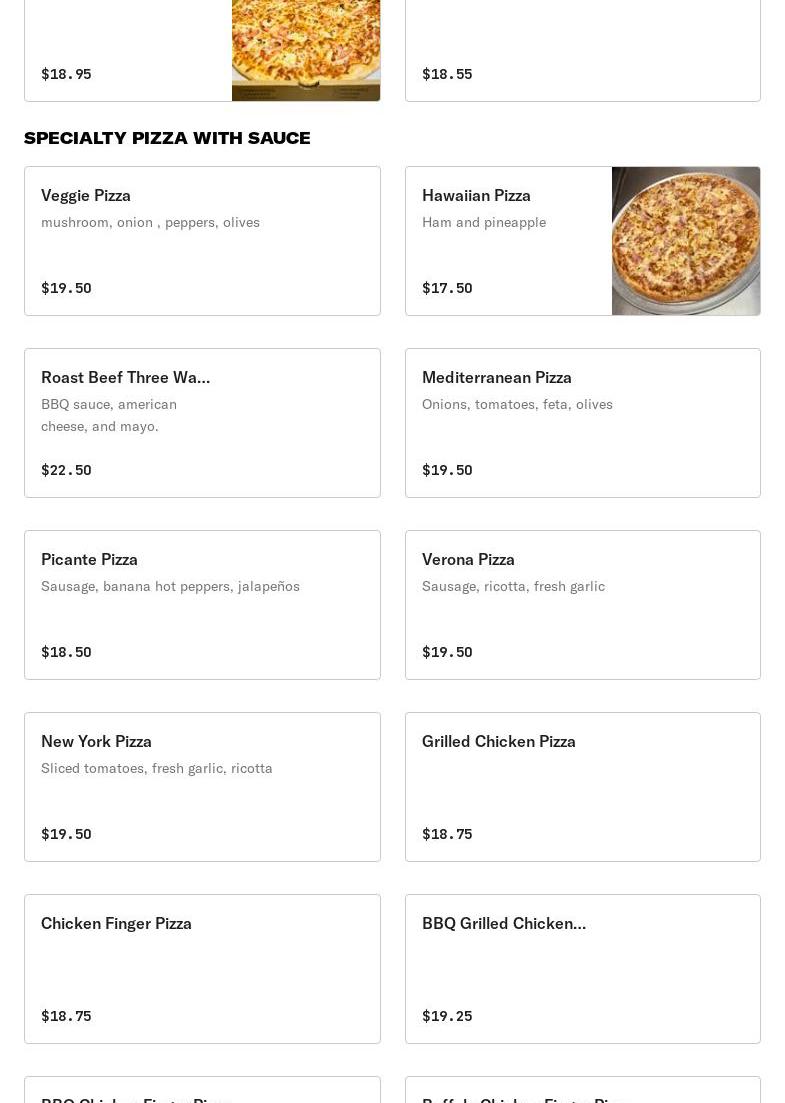Viewport: 785px width, 1103px height.
Task: Open the Verona Pizza card
Action: click(x=582, y=605)
